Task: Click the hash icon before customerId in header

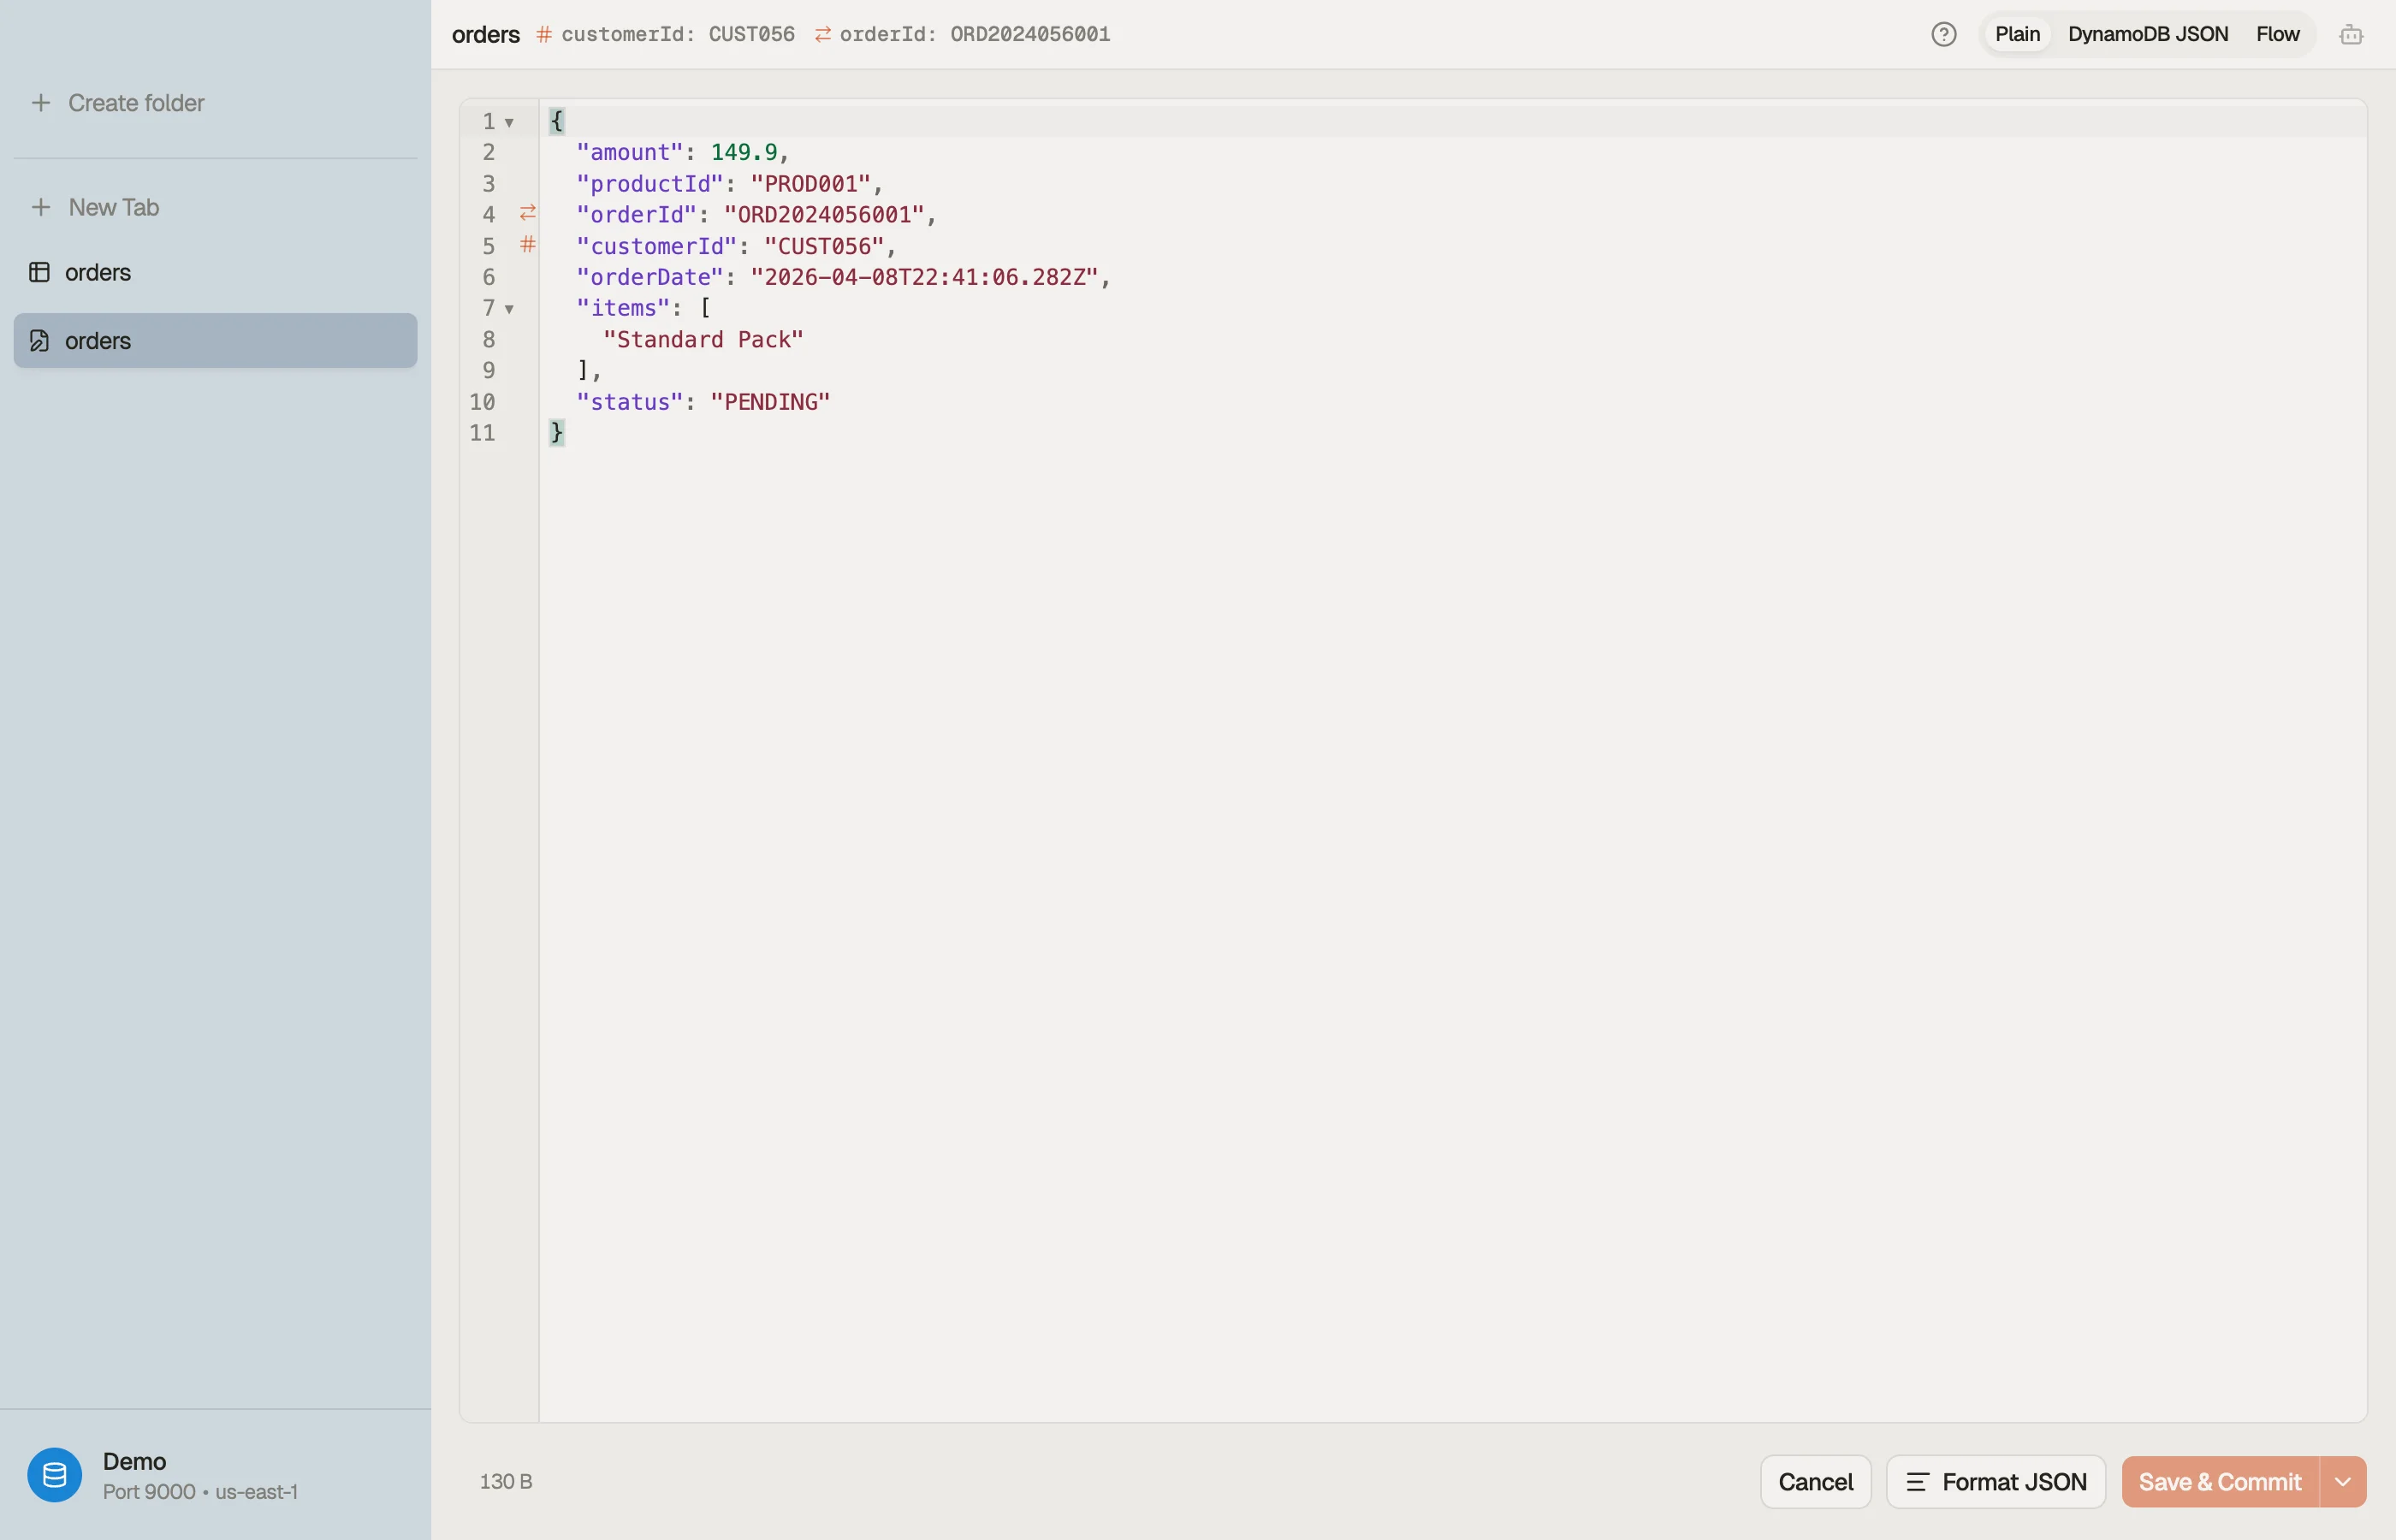Action: coord(544,34)
